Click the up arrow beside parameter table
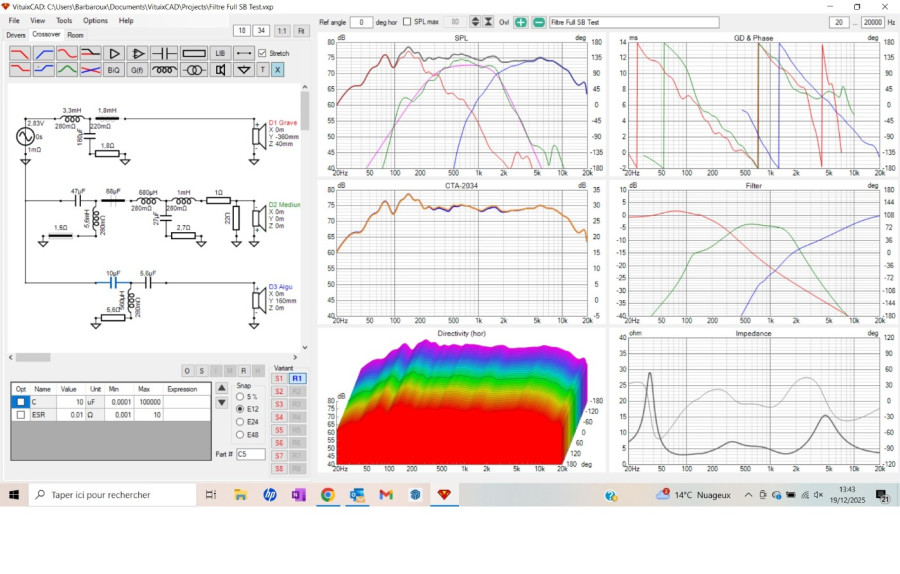Viewport: 900px width, 574px height. click(221, 388)
